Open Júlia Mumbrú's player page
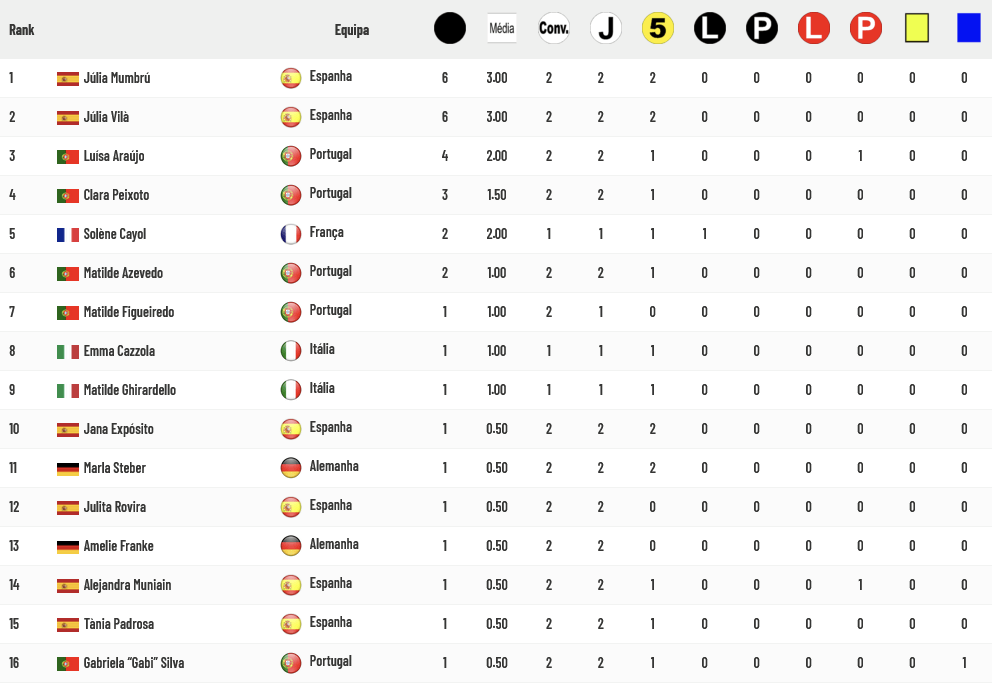 pos(117,78)
